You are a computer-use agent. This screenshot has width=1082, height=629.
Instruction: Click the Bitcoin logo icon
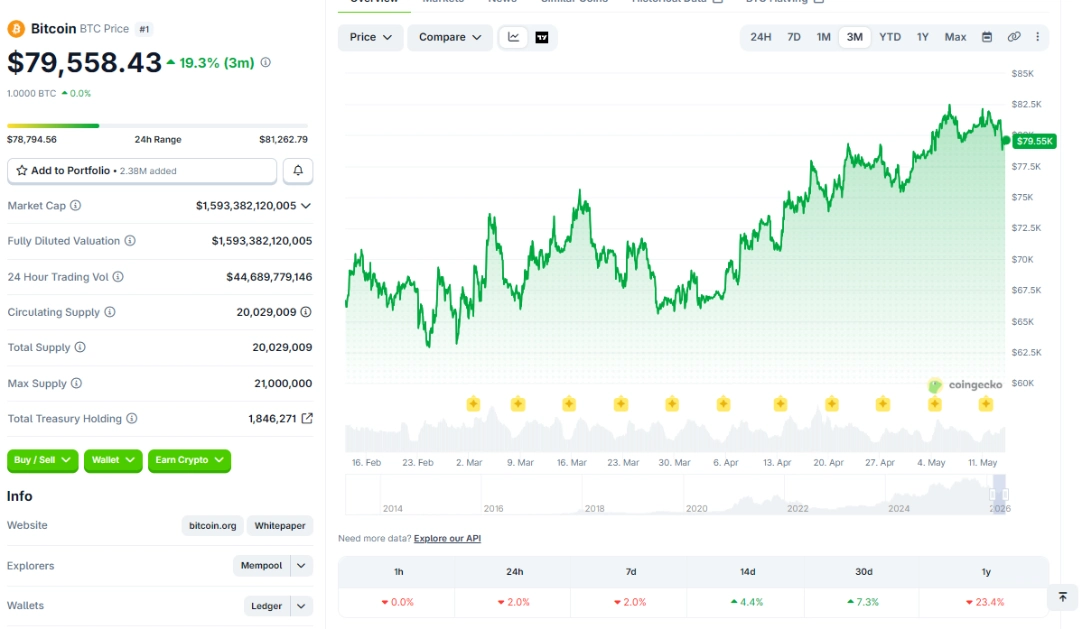tap(16, 29)
